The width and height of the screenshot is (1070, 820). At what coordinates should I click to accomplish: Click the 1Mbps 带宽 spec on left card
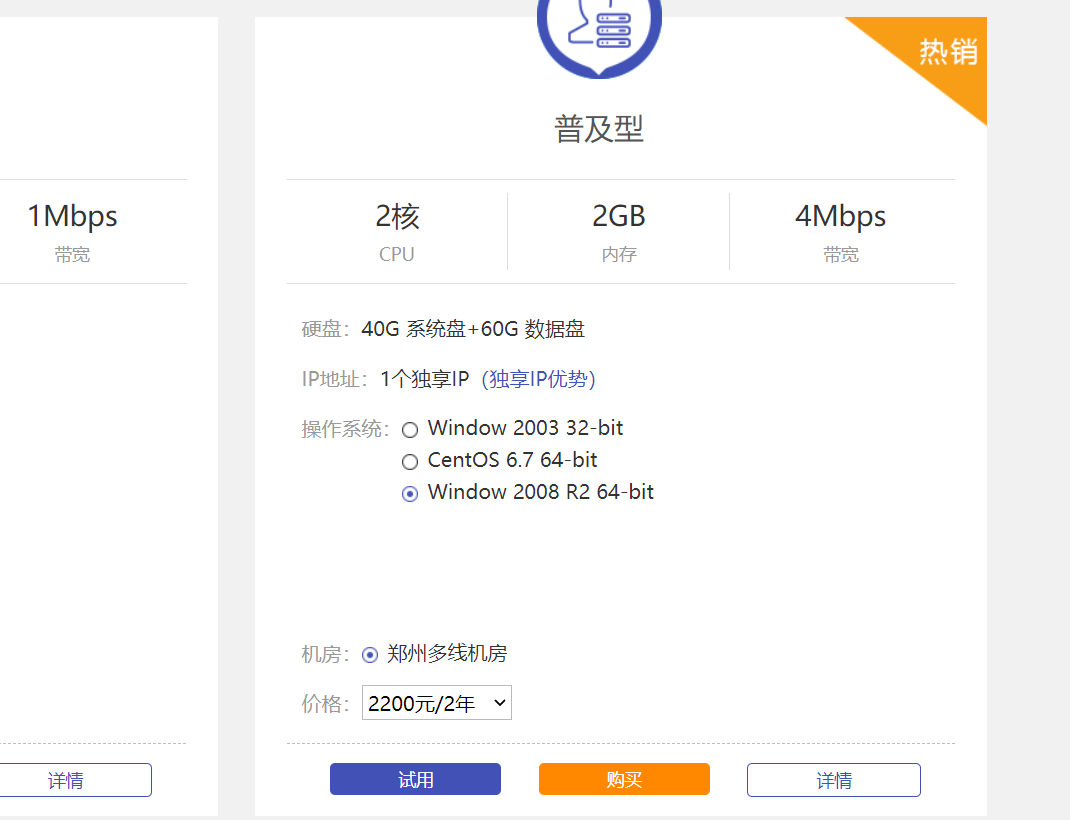pos(72,231)
